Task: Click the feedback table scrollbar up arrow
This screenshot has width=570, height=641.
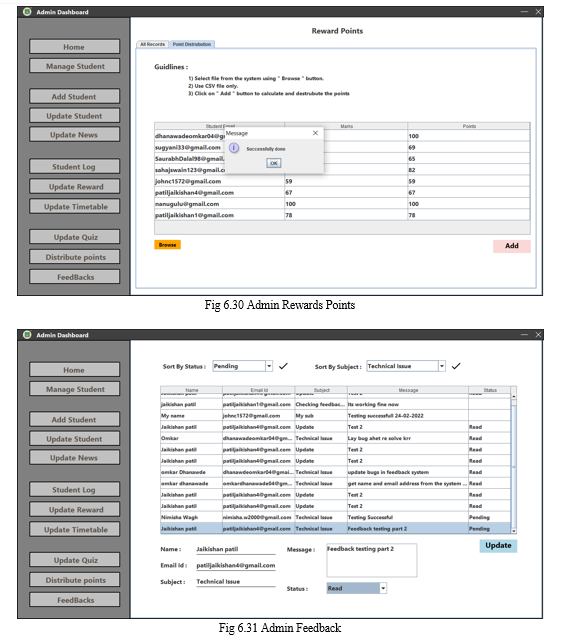Action: (x=514, y=396)
